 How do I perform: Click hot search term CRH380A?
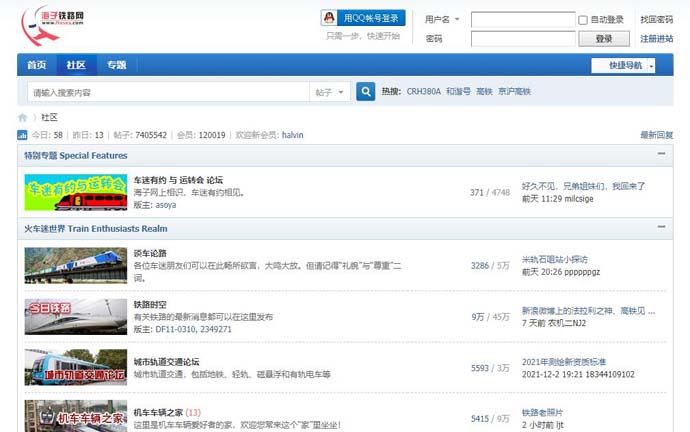pos(423,92)
